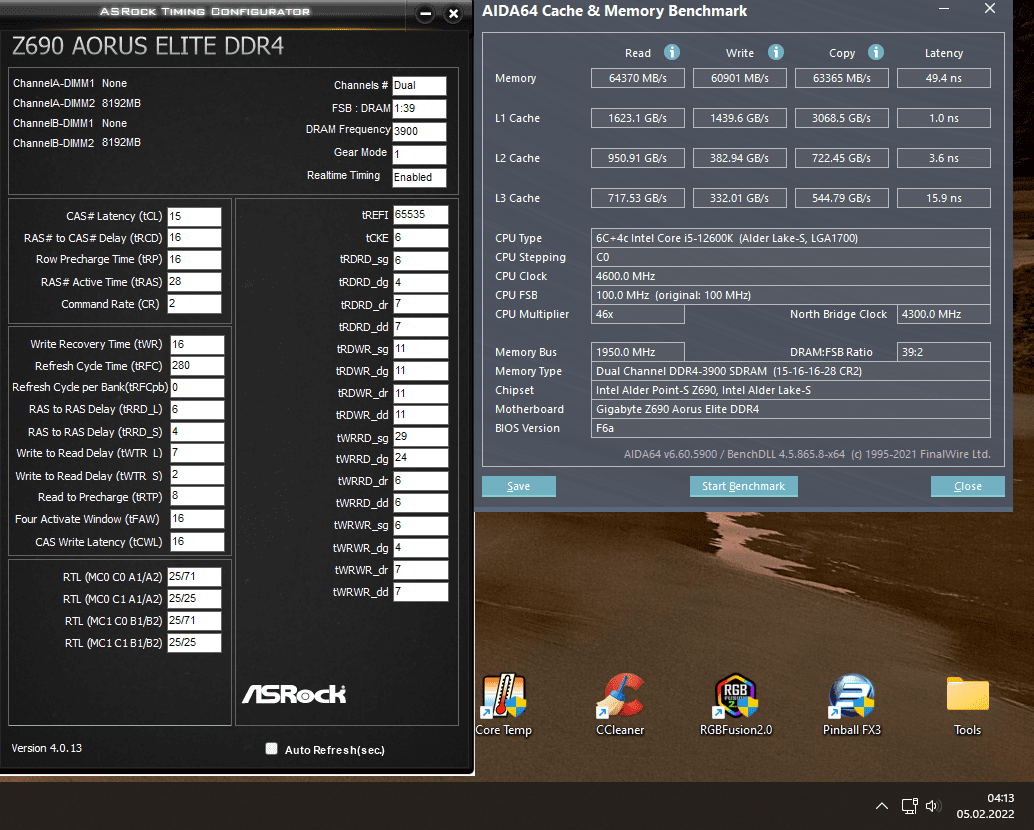Open the CCleaner desktop shortcut
This screenshot has width=1034, height=830.
pos(620,704)
